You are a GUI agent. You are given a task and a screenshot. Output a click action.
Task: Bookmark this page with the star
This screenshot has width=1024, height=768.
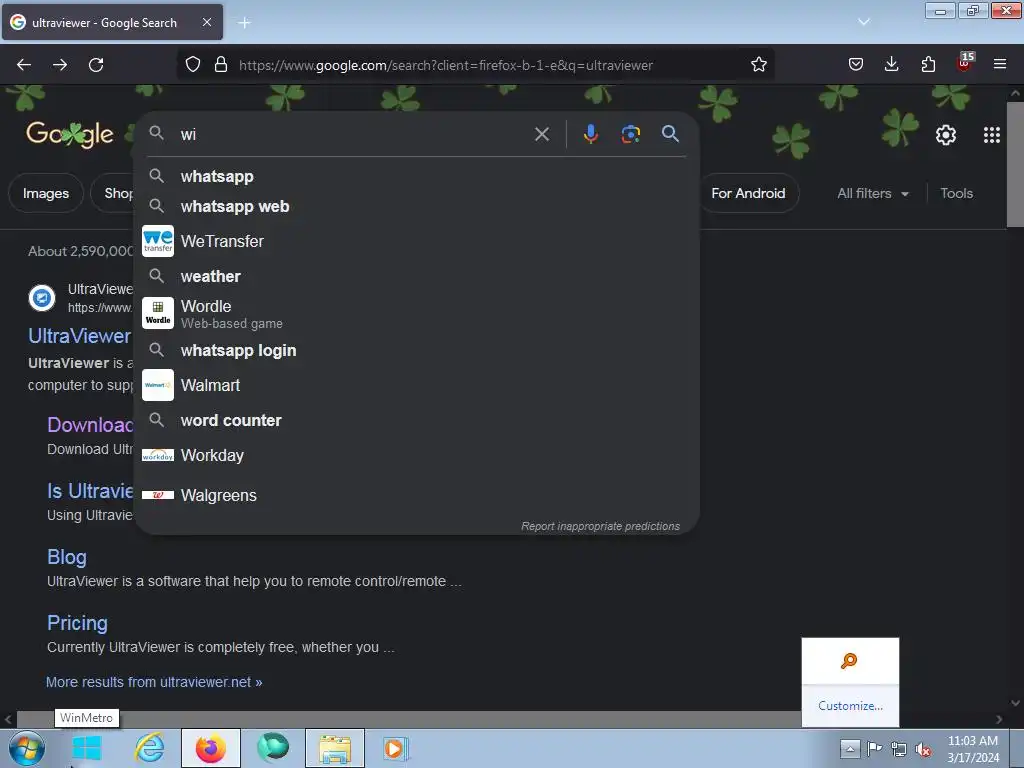tap(758, 65)
